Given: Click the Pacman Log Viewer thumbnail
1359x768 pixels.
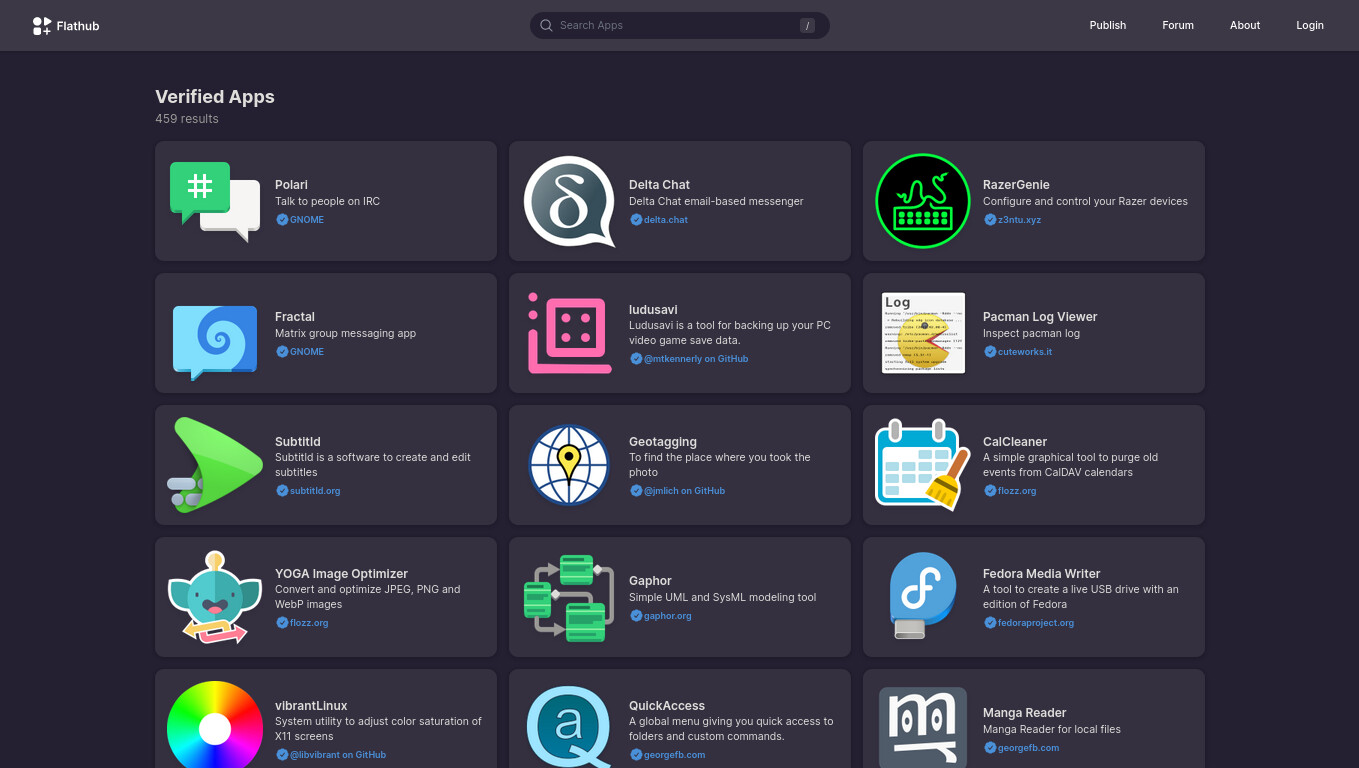Looking at the screenshot, I should pyautogui.click(x=923, y=333).
